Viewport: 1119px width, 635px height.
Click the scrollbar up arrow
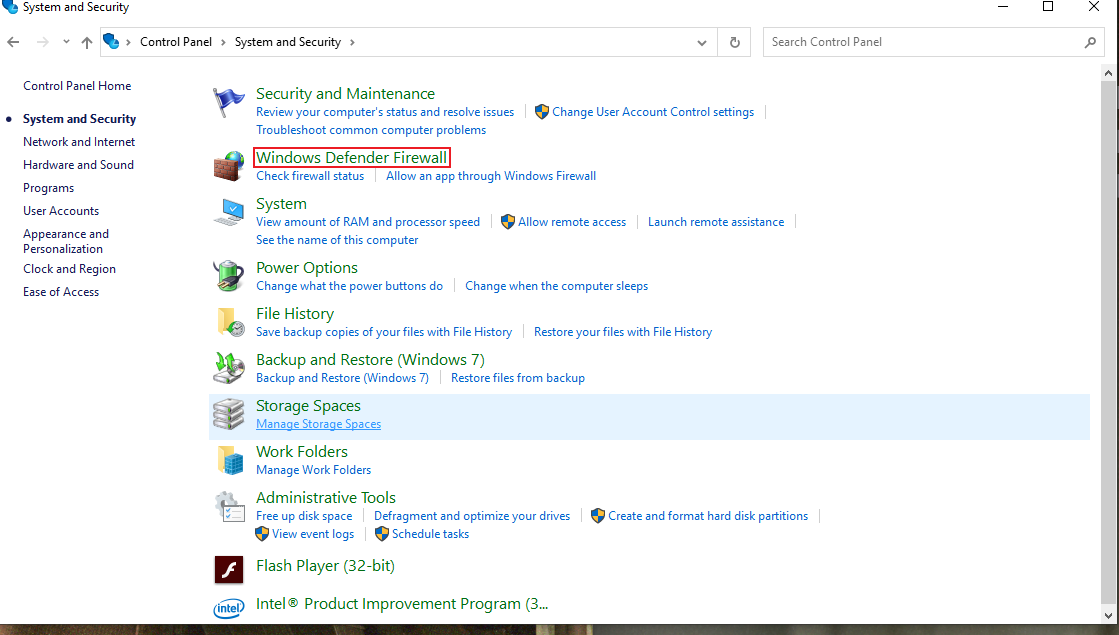pyautogui.click(x=1108, y=73)
